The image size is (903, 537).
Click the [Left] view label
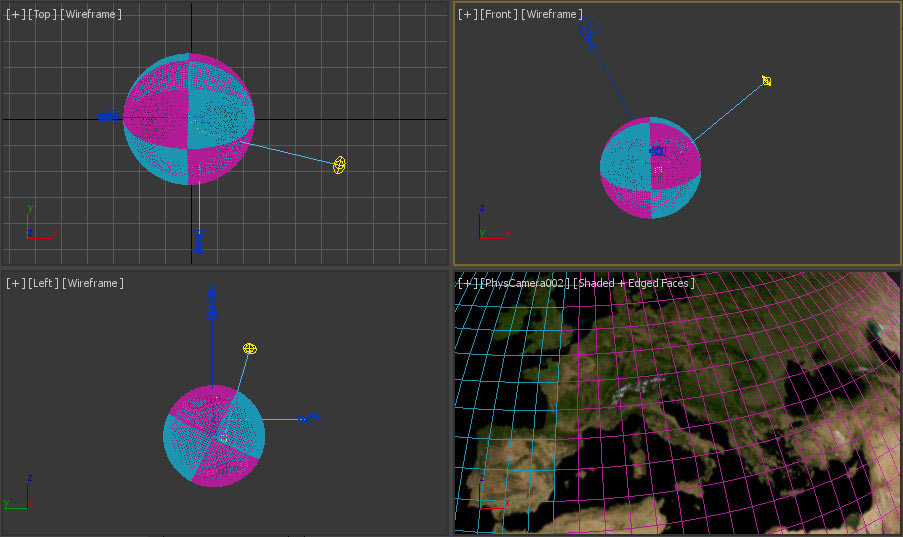[x=43, y=284]
